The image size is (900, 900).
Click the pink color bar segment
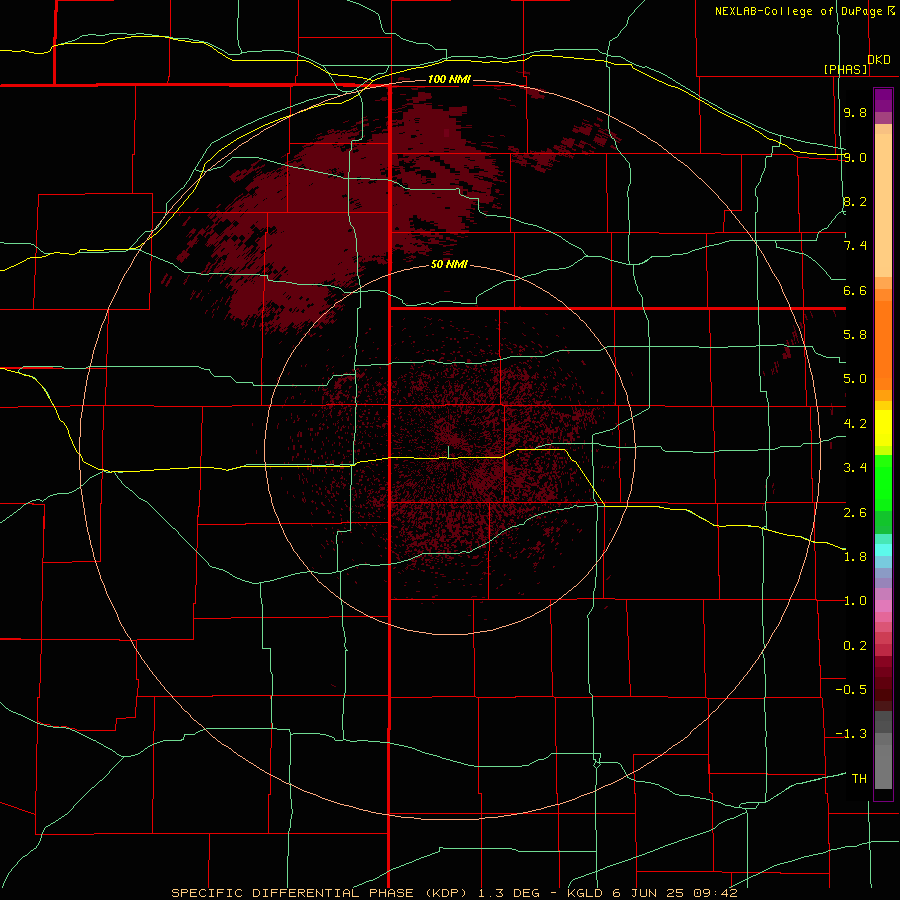click(883, 606)
